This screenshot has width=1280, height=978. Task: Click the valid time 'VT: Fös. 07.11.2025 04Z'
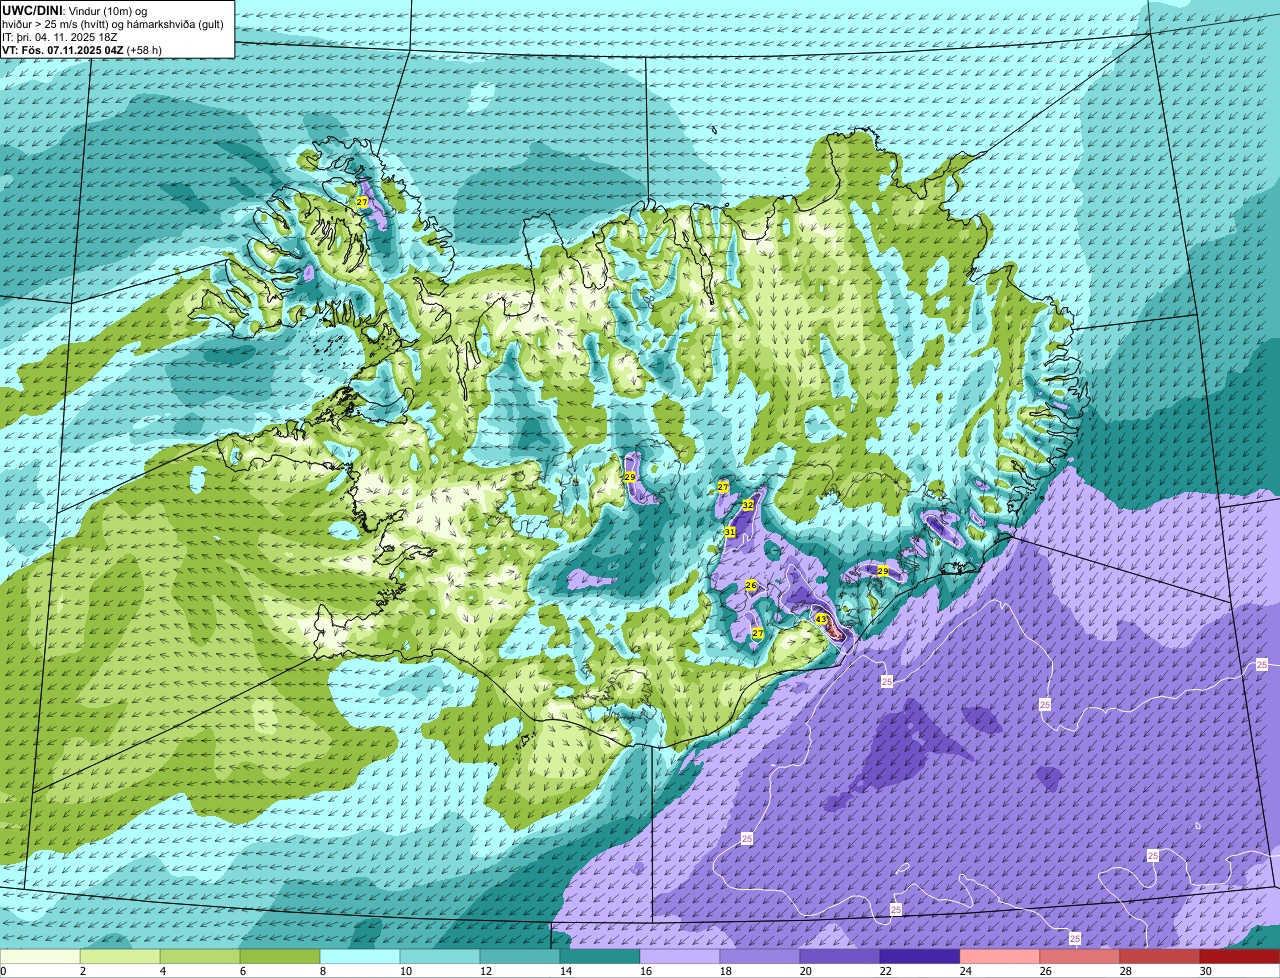(x=63, y=49)
